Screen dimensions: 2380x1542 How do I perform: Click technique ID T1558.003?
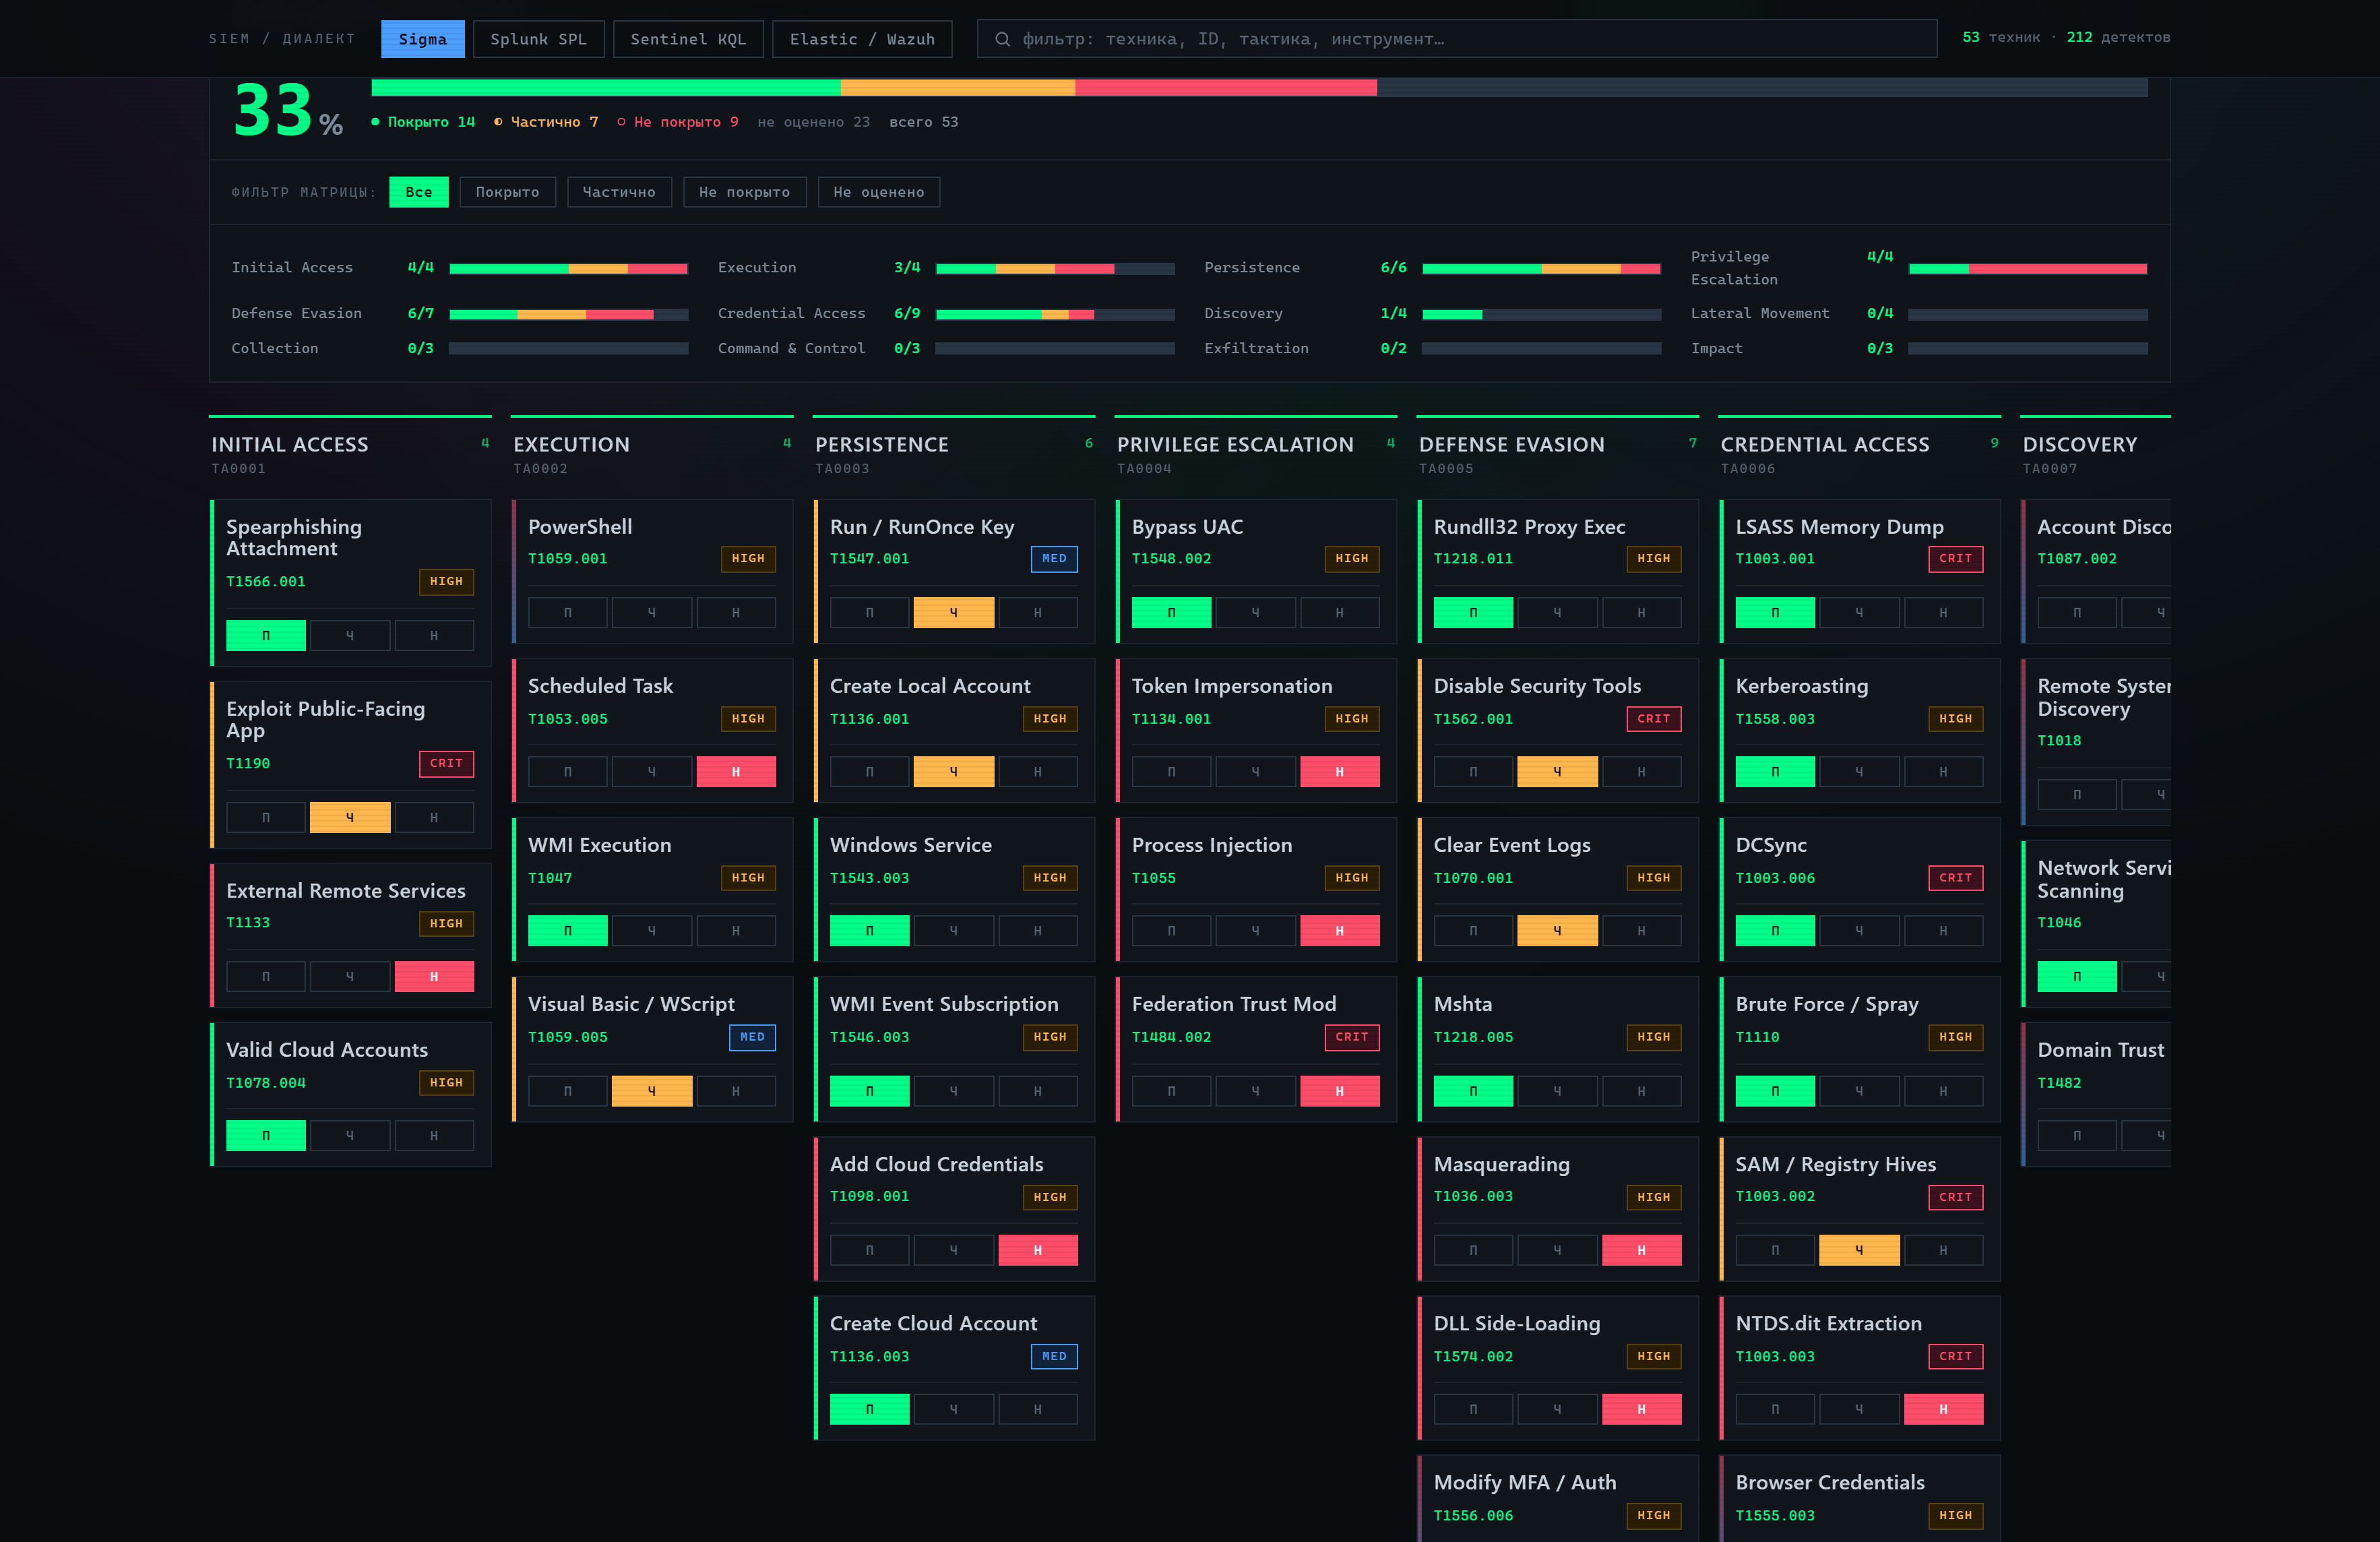(x=1775, y=719)
